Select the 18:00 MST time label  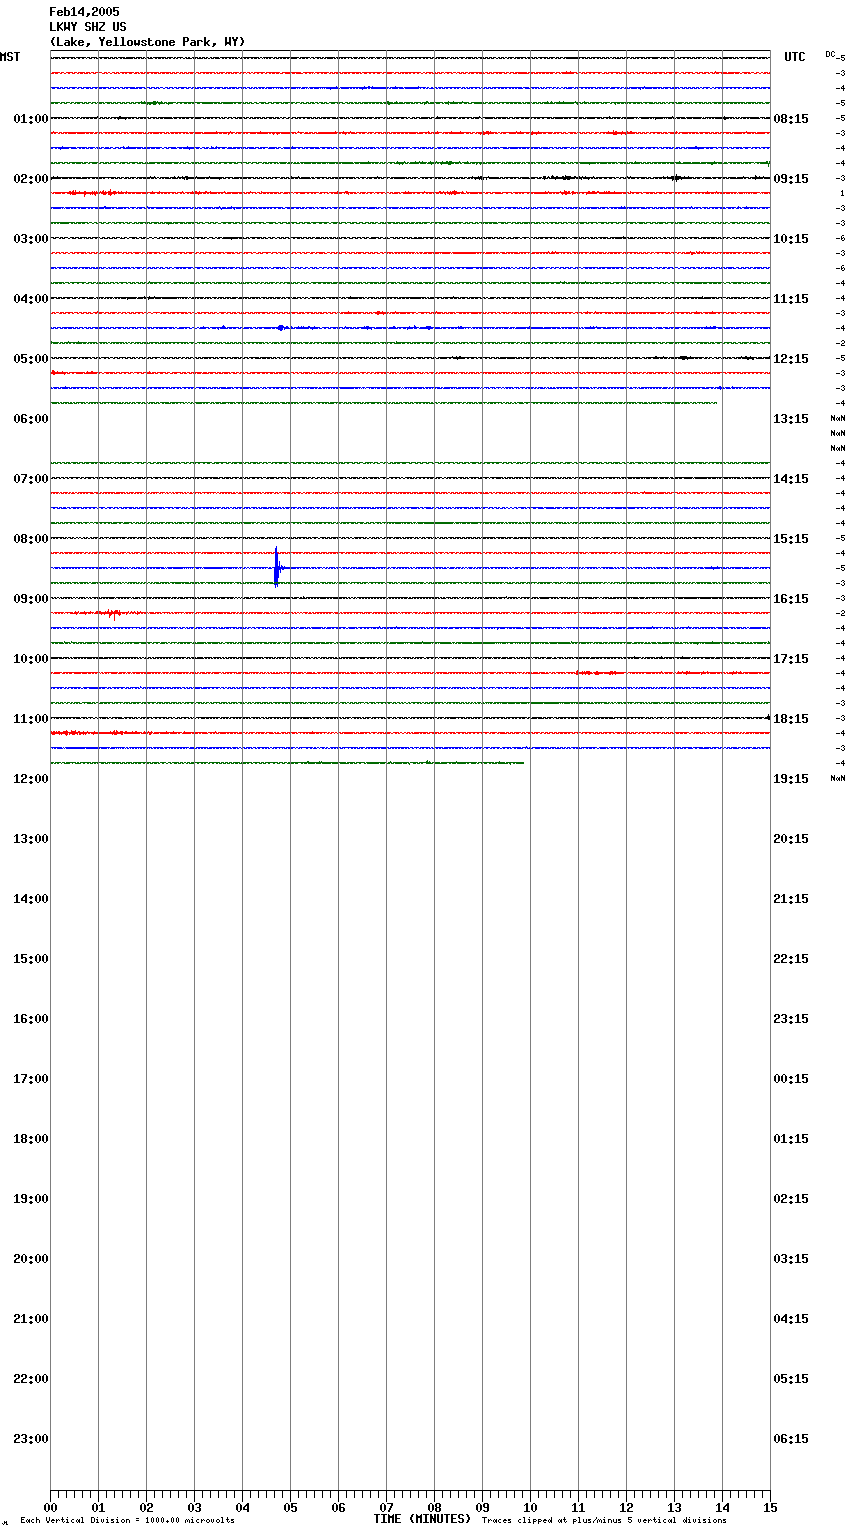coord(31,1139)
